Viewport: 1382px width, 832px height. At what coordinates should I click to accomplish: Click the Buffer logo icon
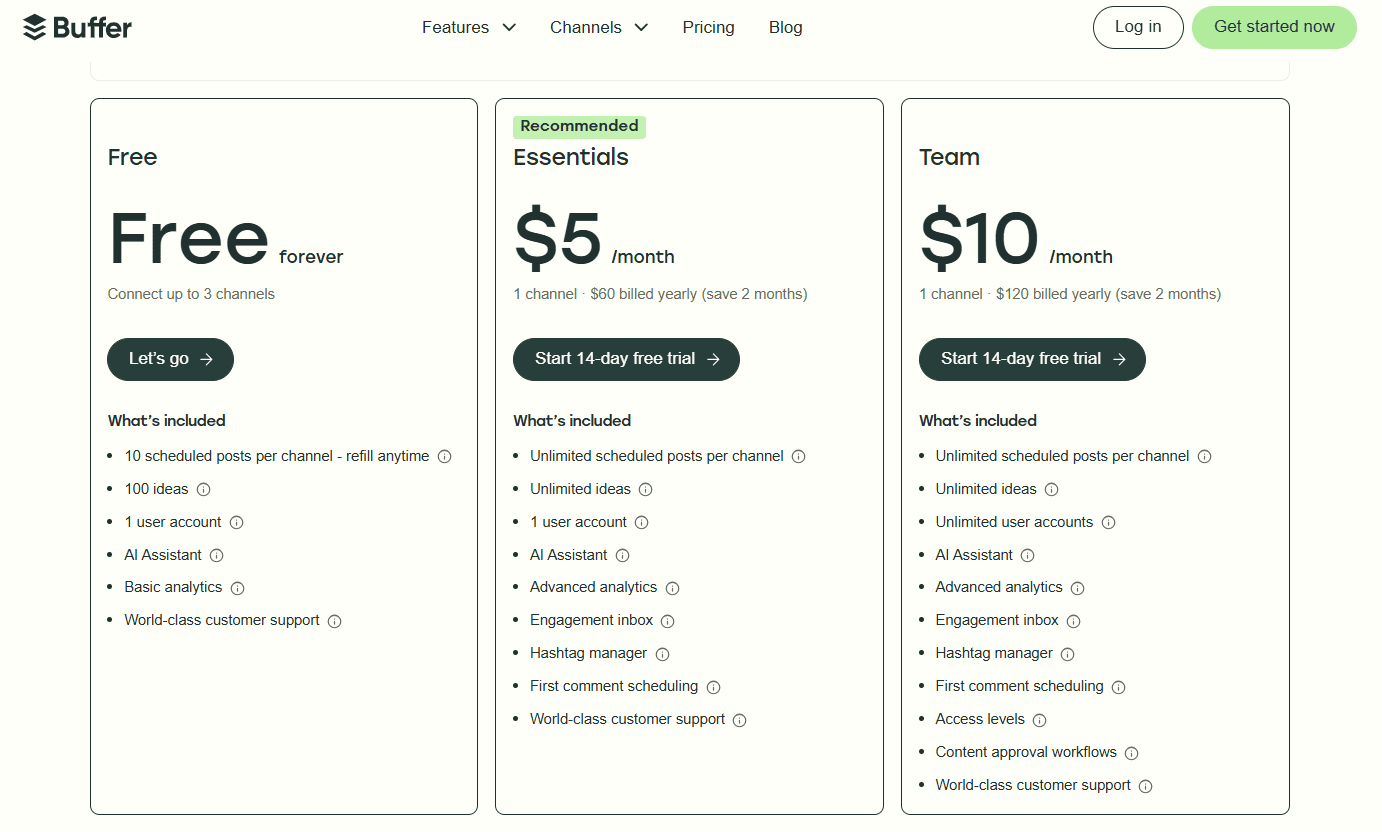pyautogui.click(x=36, y=27)
